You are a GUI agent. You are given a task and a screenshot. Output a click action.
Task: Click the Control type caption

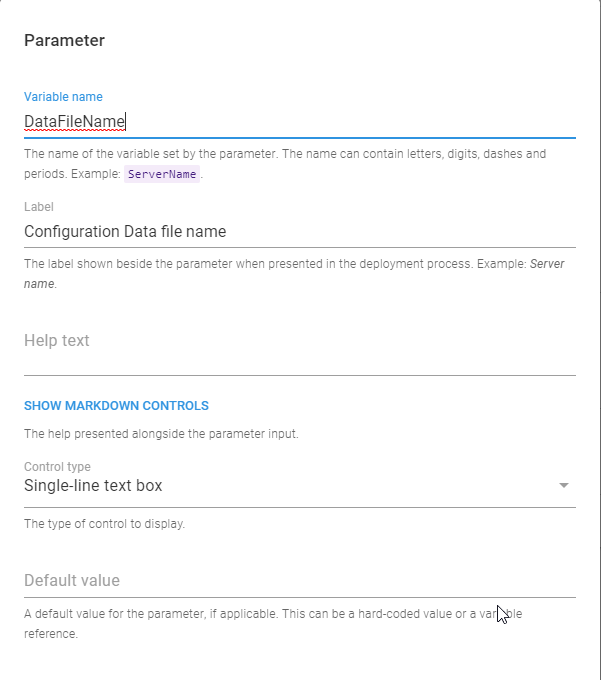[57, 467]
